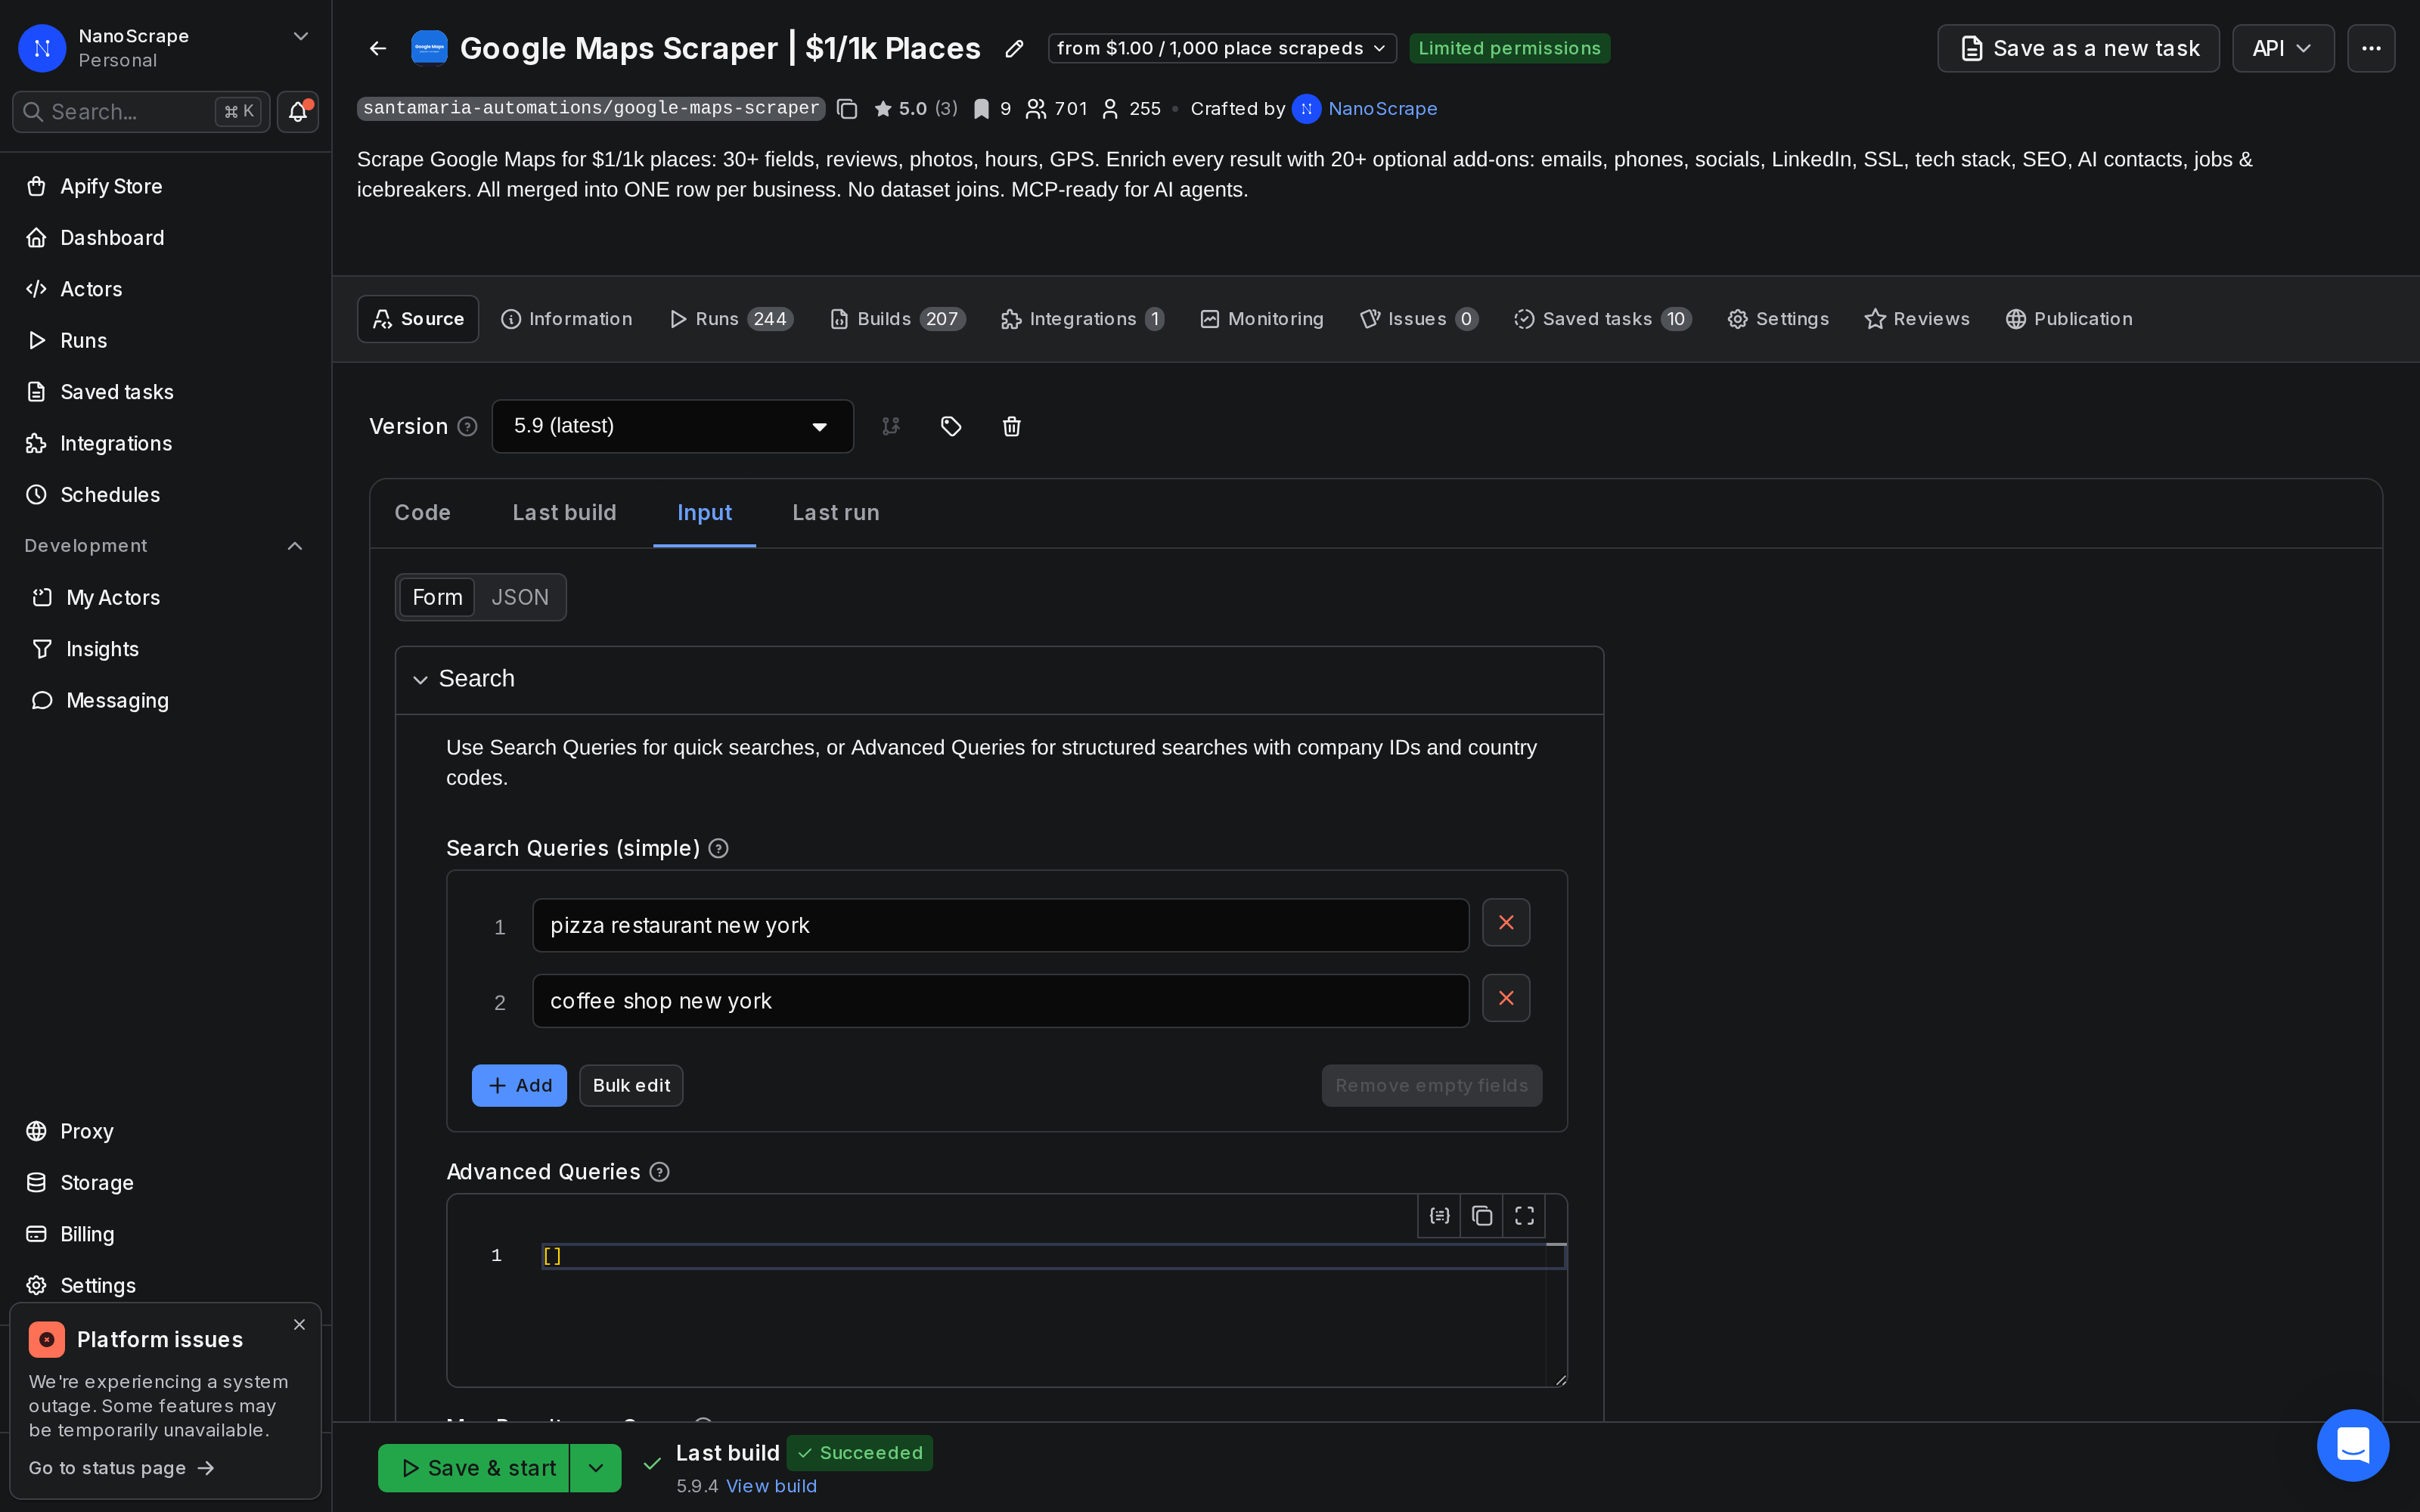This screenshot has height=1512, width=2420.
Task: Open the Last build sub-tab
Action: [x=565, y=513]
